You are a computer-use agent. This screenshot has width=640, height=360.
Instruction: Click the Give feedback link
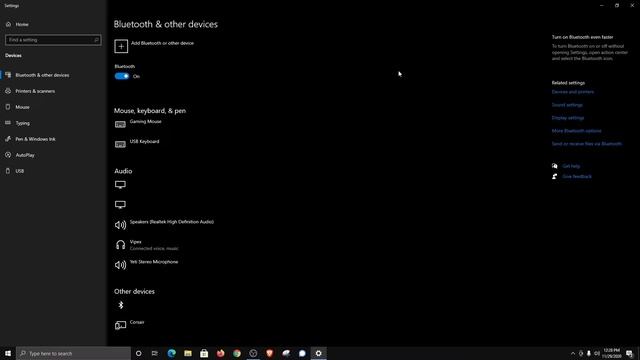click(x=577, y=177)
